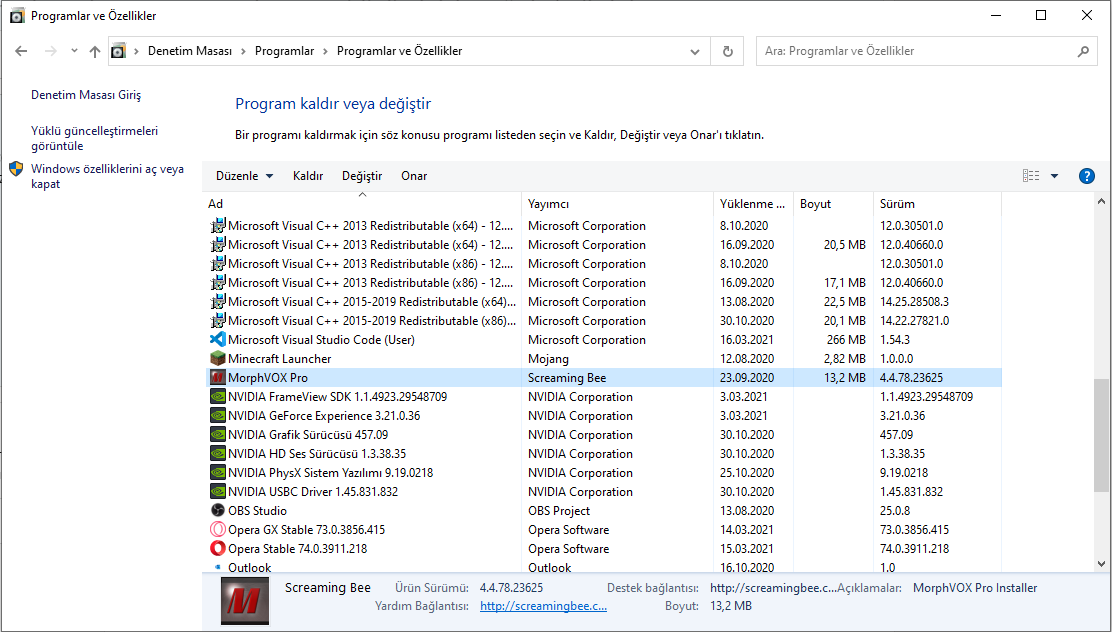Screen dimensions: 1112x632
Task: Select the Outlook program name
Action: (250, 567)
